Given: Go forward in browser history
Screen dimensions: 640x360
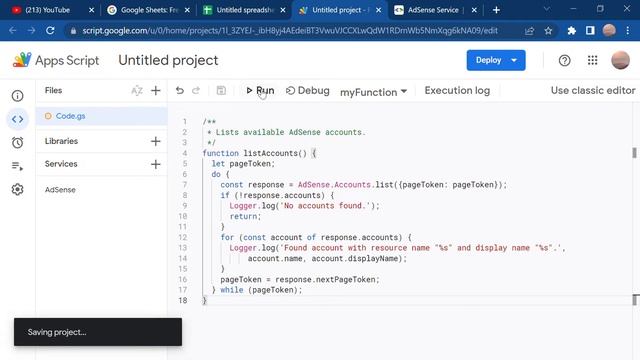Looking at the screenshot, I should [x=31, y=30].
